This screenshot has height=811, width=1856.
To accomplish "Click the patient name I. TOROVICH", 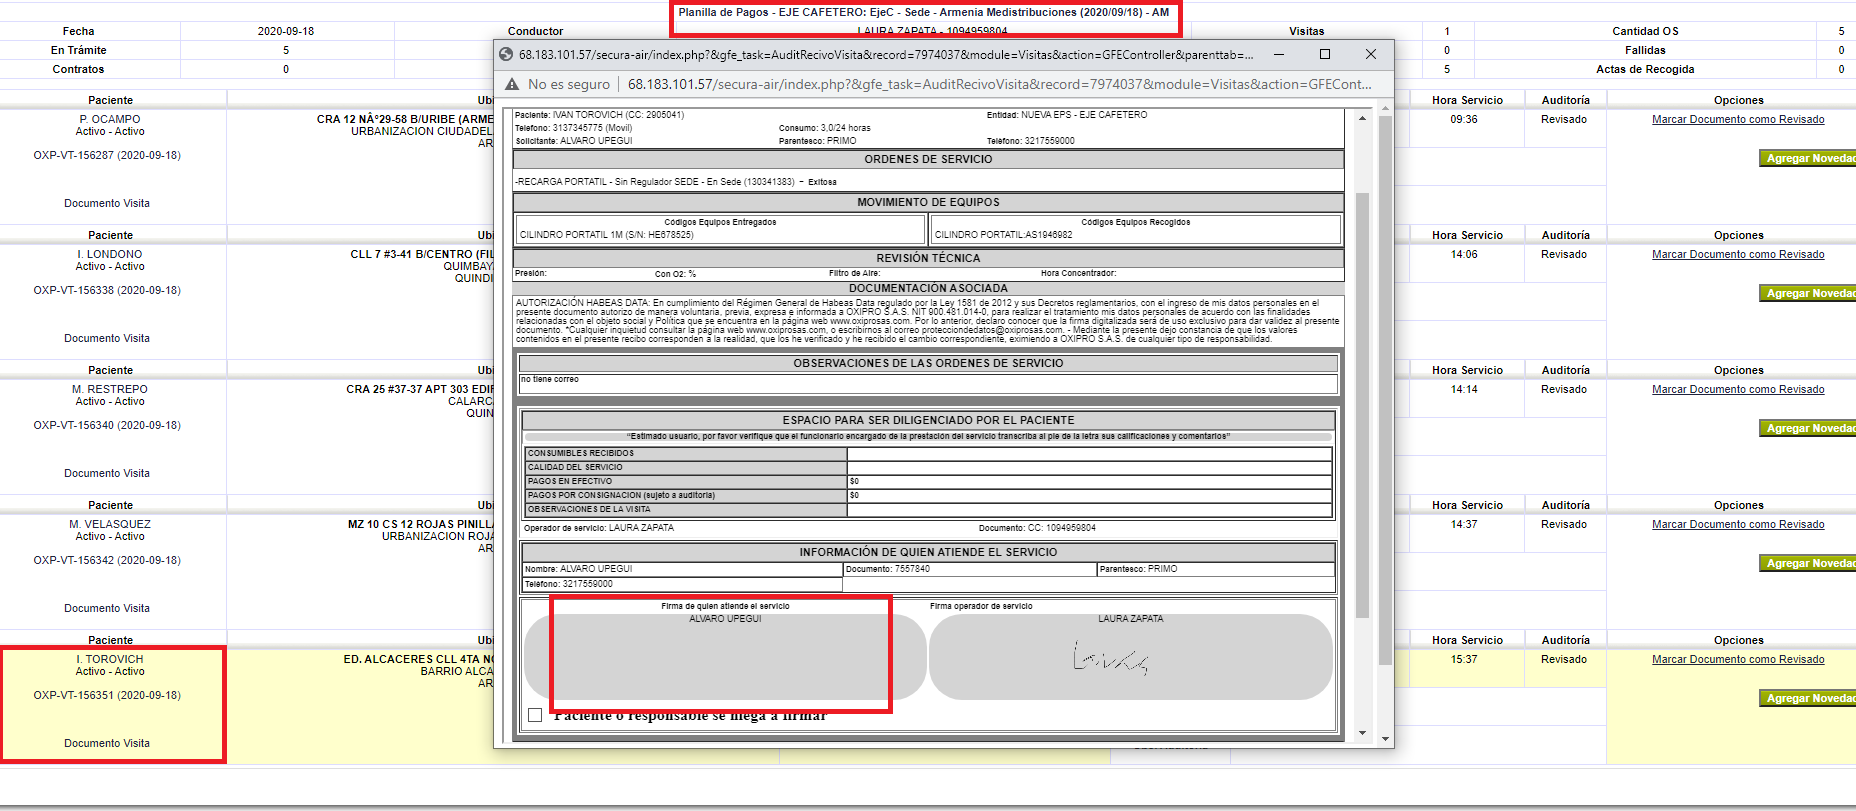I will point(110,659).
